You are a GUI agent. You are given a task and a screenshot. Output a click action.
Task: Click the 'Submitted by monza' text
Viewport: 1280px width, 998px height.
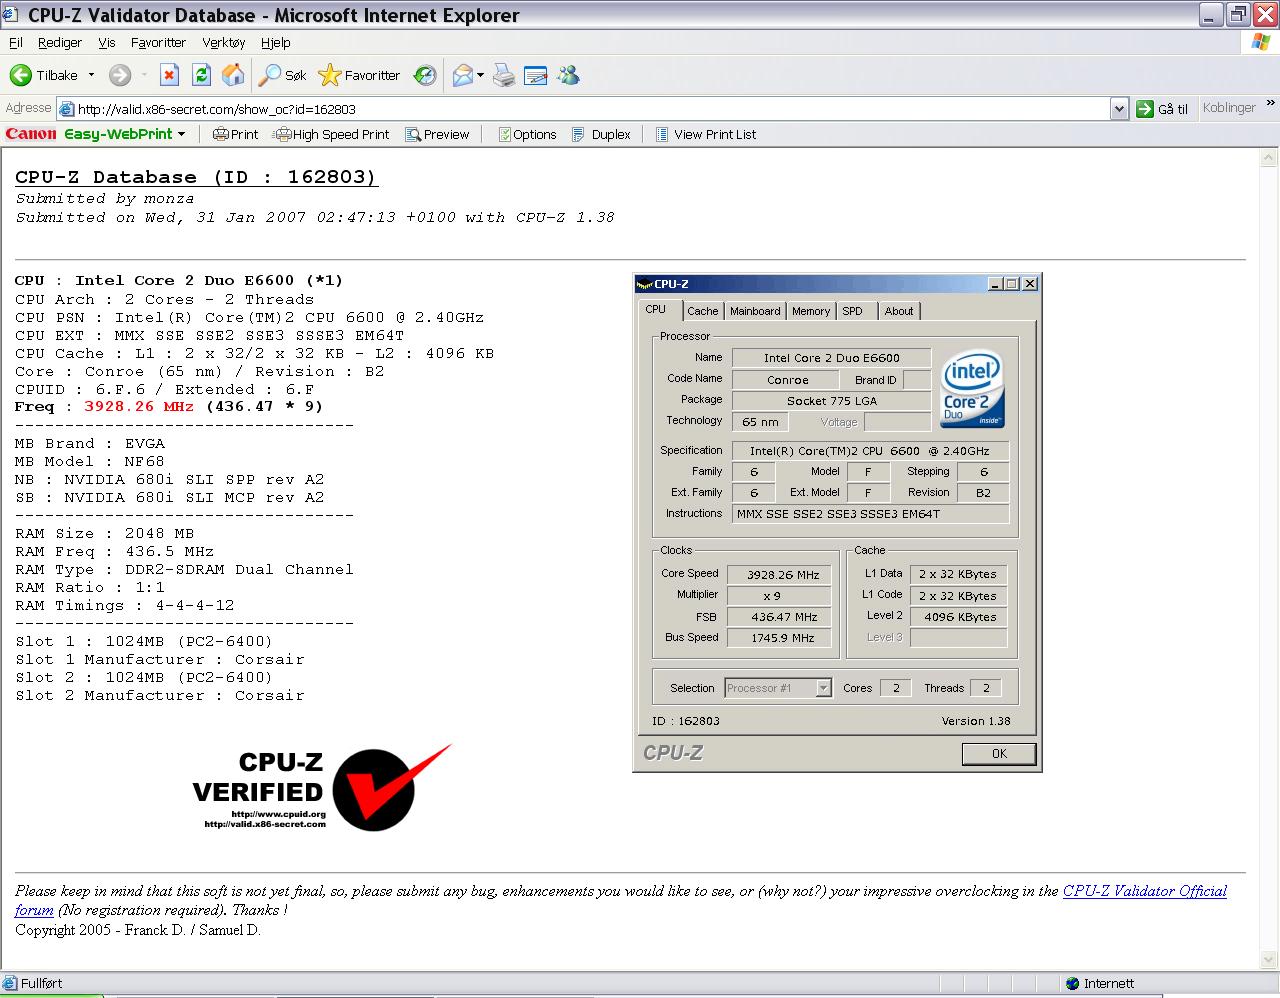[105, 199]
